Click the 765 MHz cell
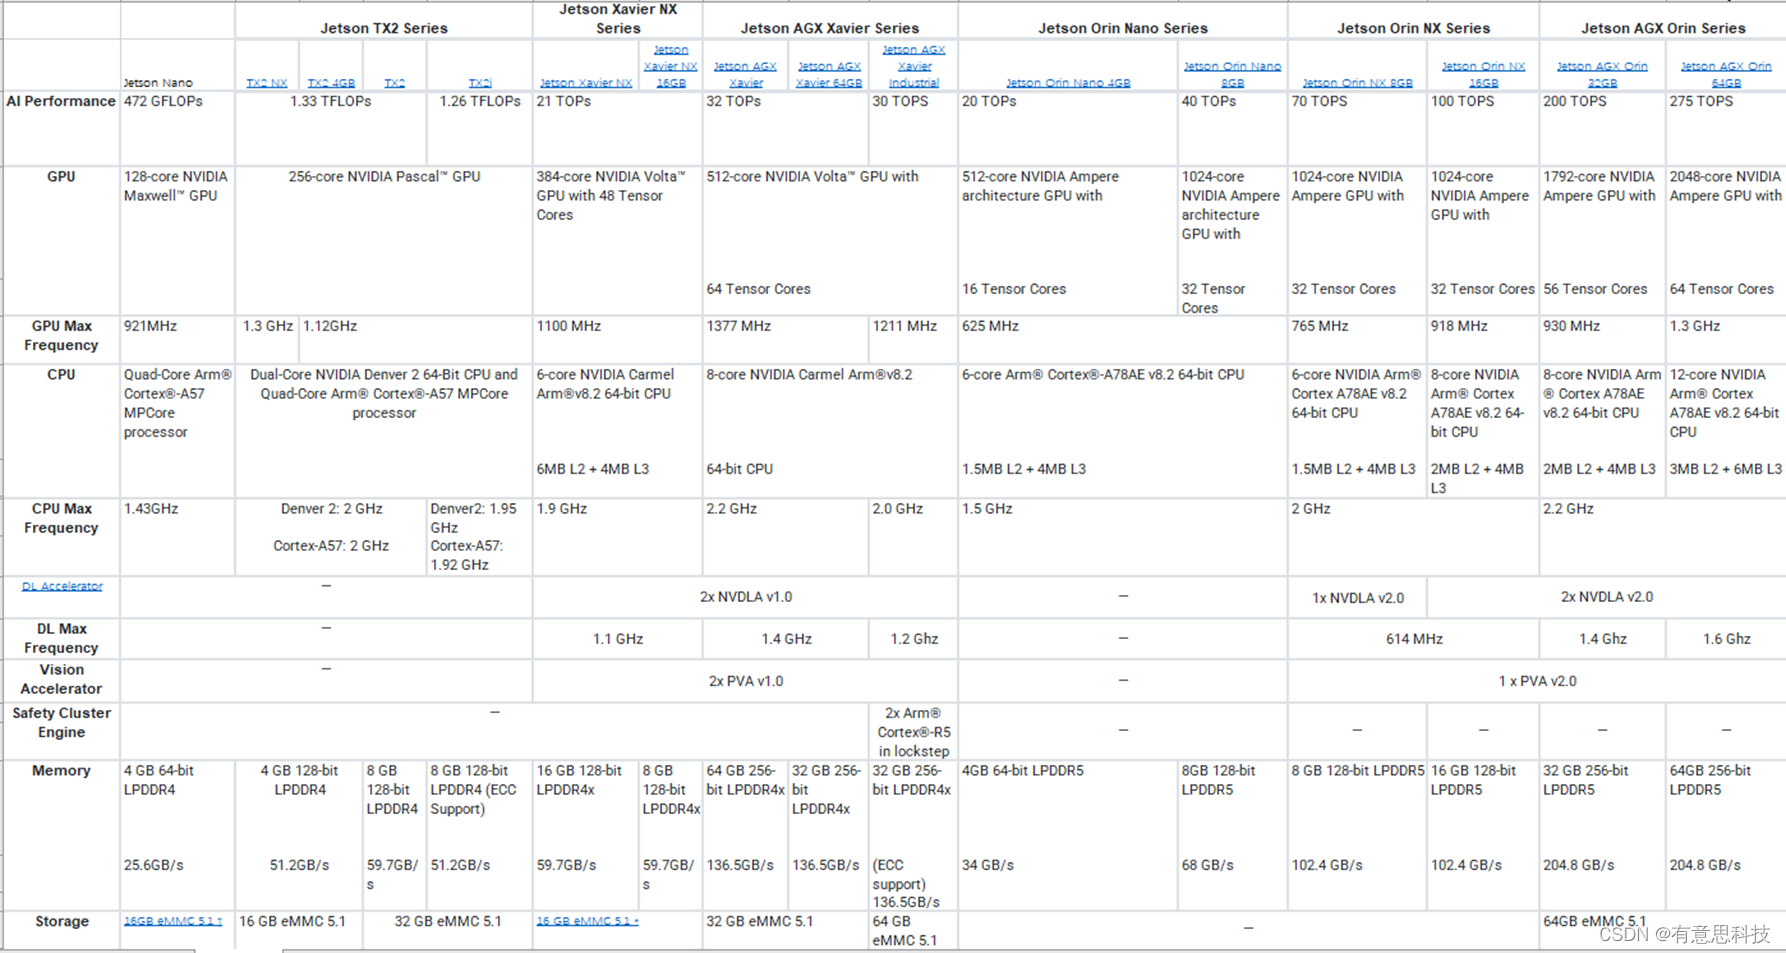 point(1320,326)
